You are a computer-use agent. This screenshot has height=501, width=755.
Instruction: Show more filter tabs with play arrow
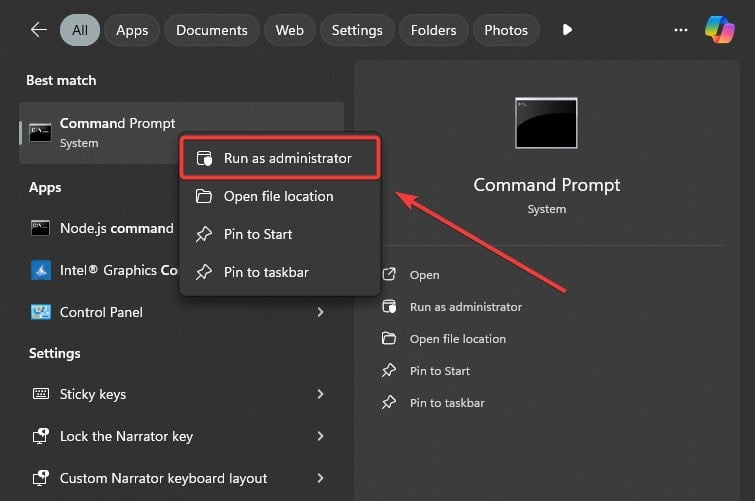pos(567,30)
